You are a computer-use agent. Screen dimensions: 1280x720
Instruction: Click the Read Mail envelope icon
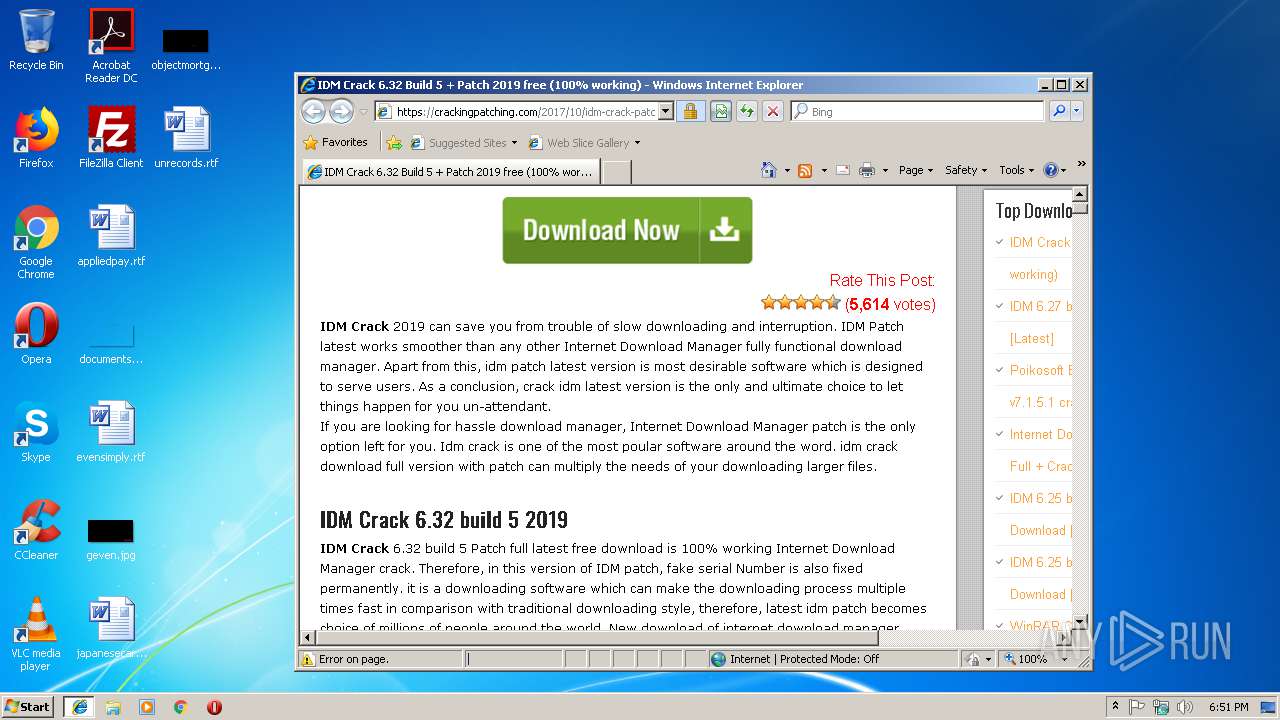(x=843, y=170)
